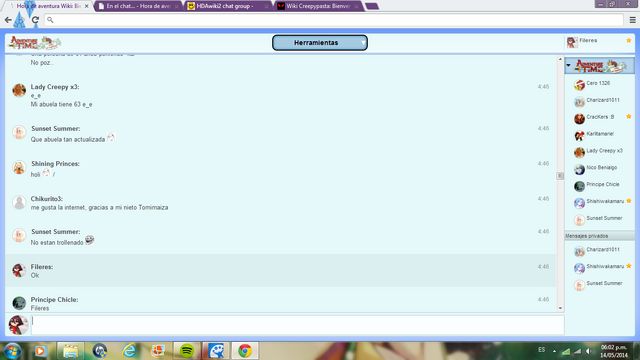Click the trollface emoticon in Sunset Summer message
This screenshot has height=360, width=640.
point(89,240)
